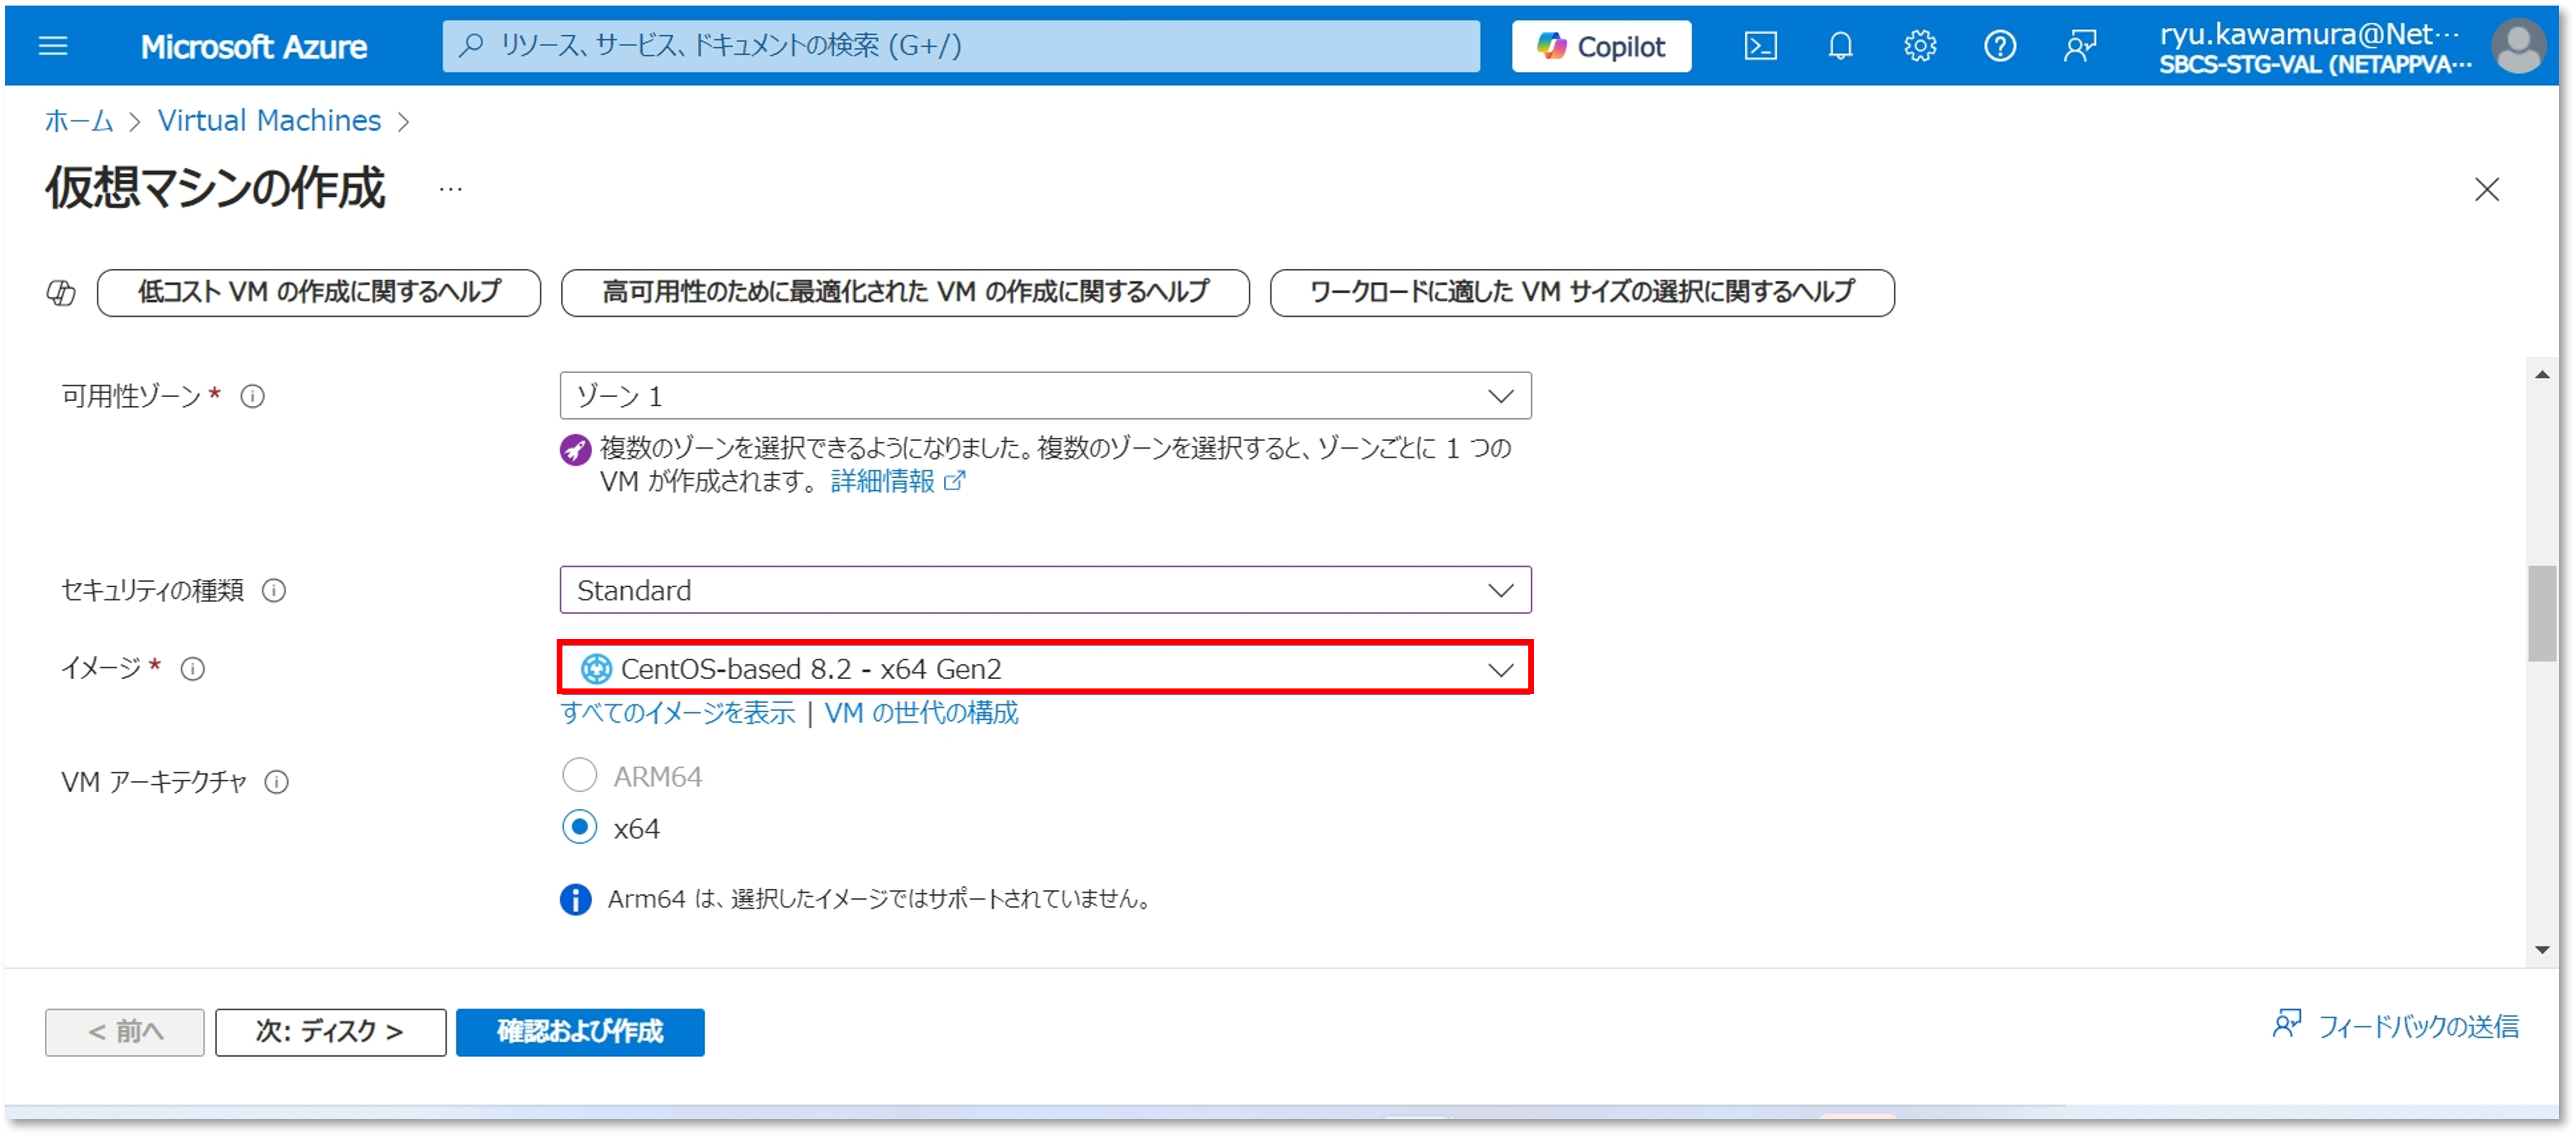Click 次: ディスク > button
This screenshot has width=2576, height=1136.
coord(330,1032)
